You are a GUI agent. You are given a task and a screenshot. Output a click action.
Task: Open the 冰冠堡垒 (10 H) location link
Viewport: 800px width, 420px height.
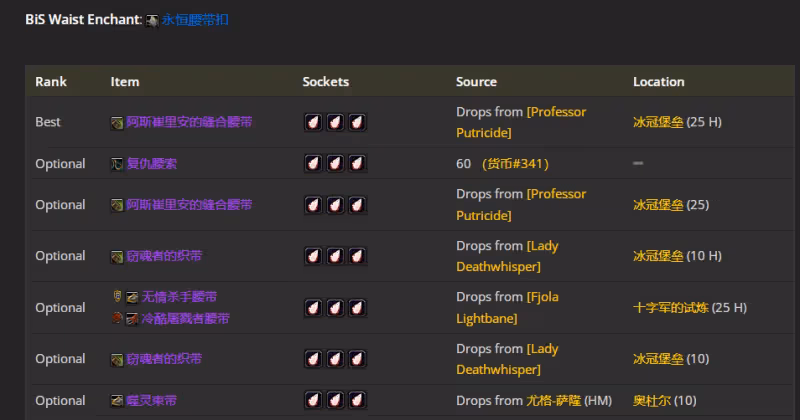pos(658,256)
